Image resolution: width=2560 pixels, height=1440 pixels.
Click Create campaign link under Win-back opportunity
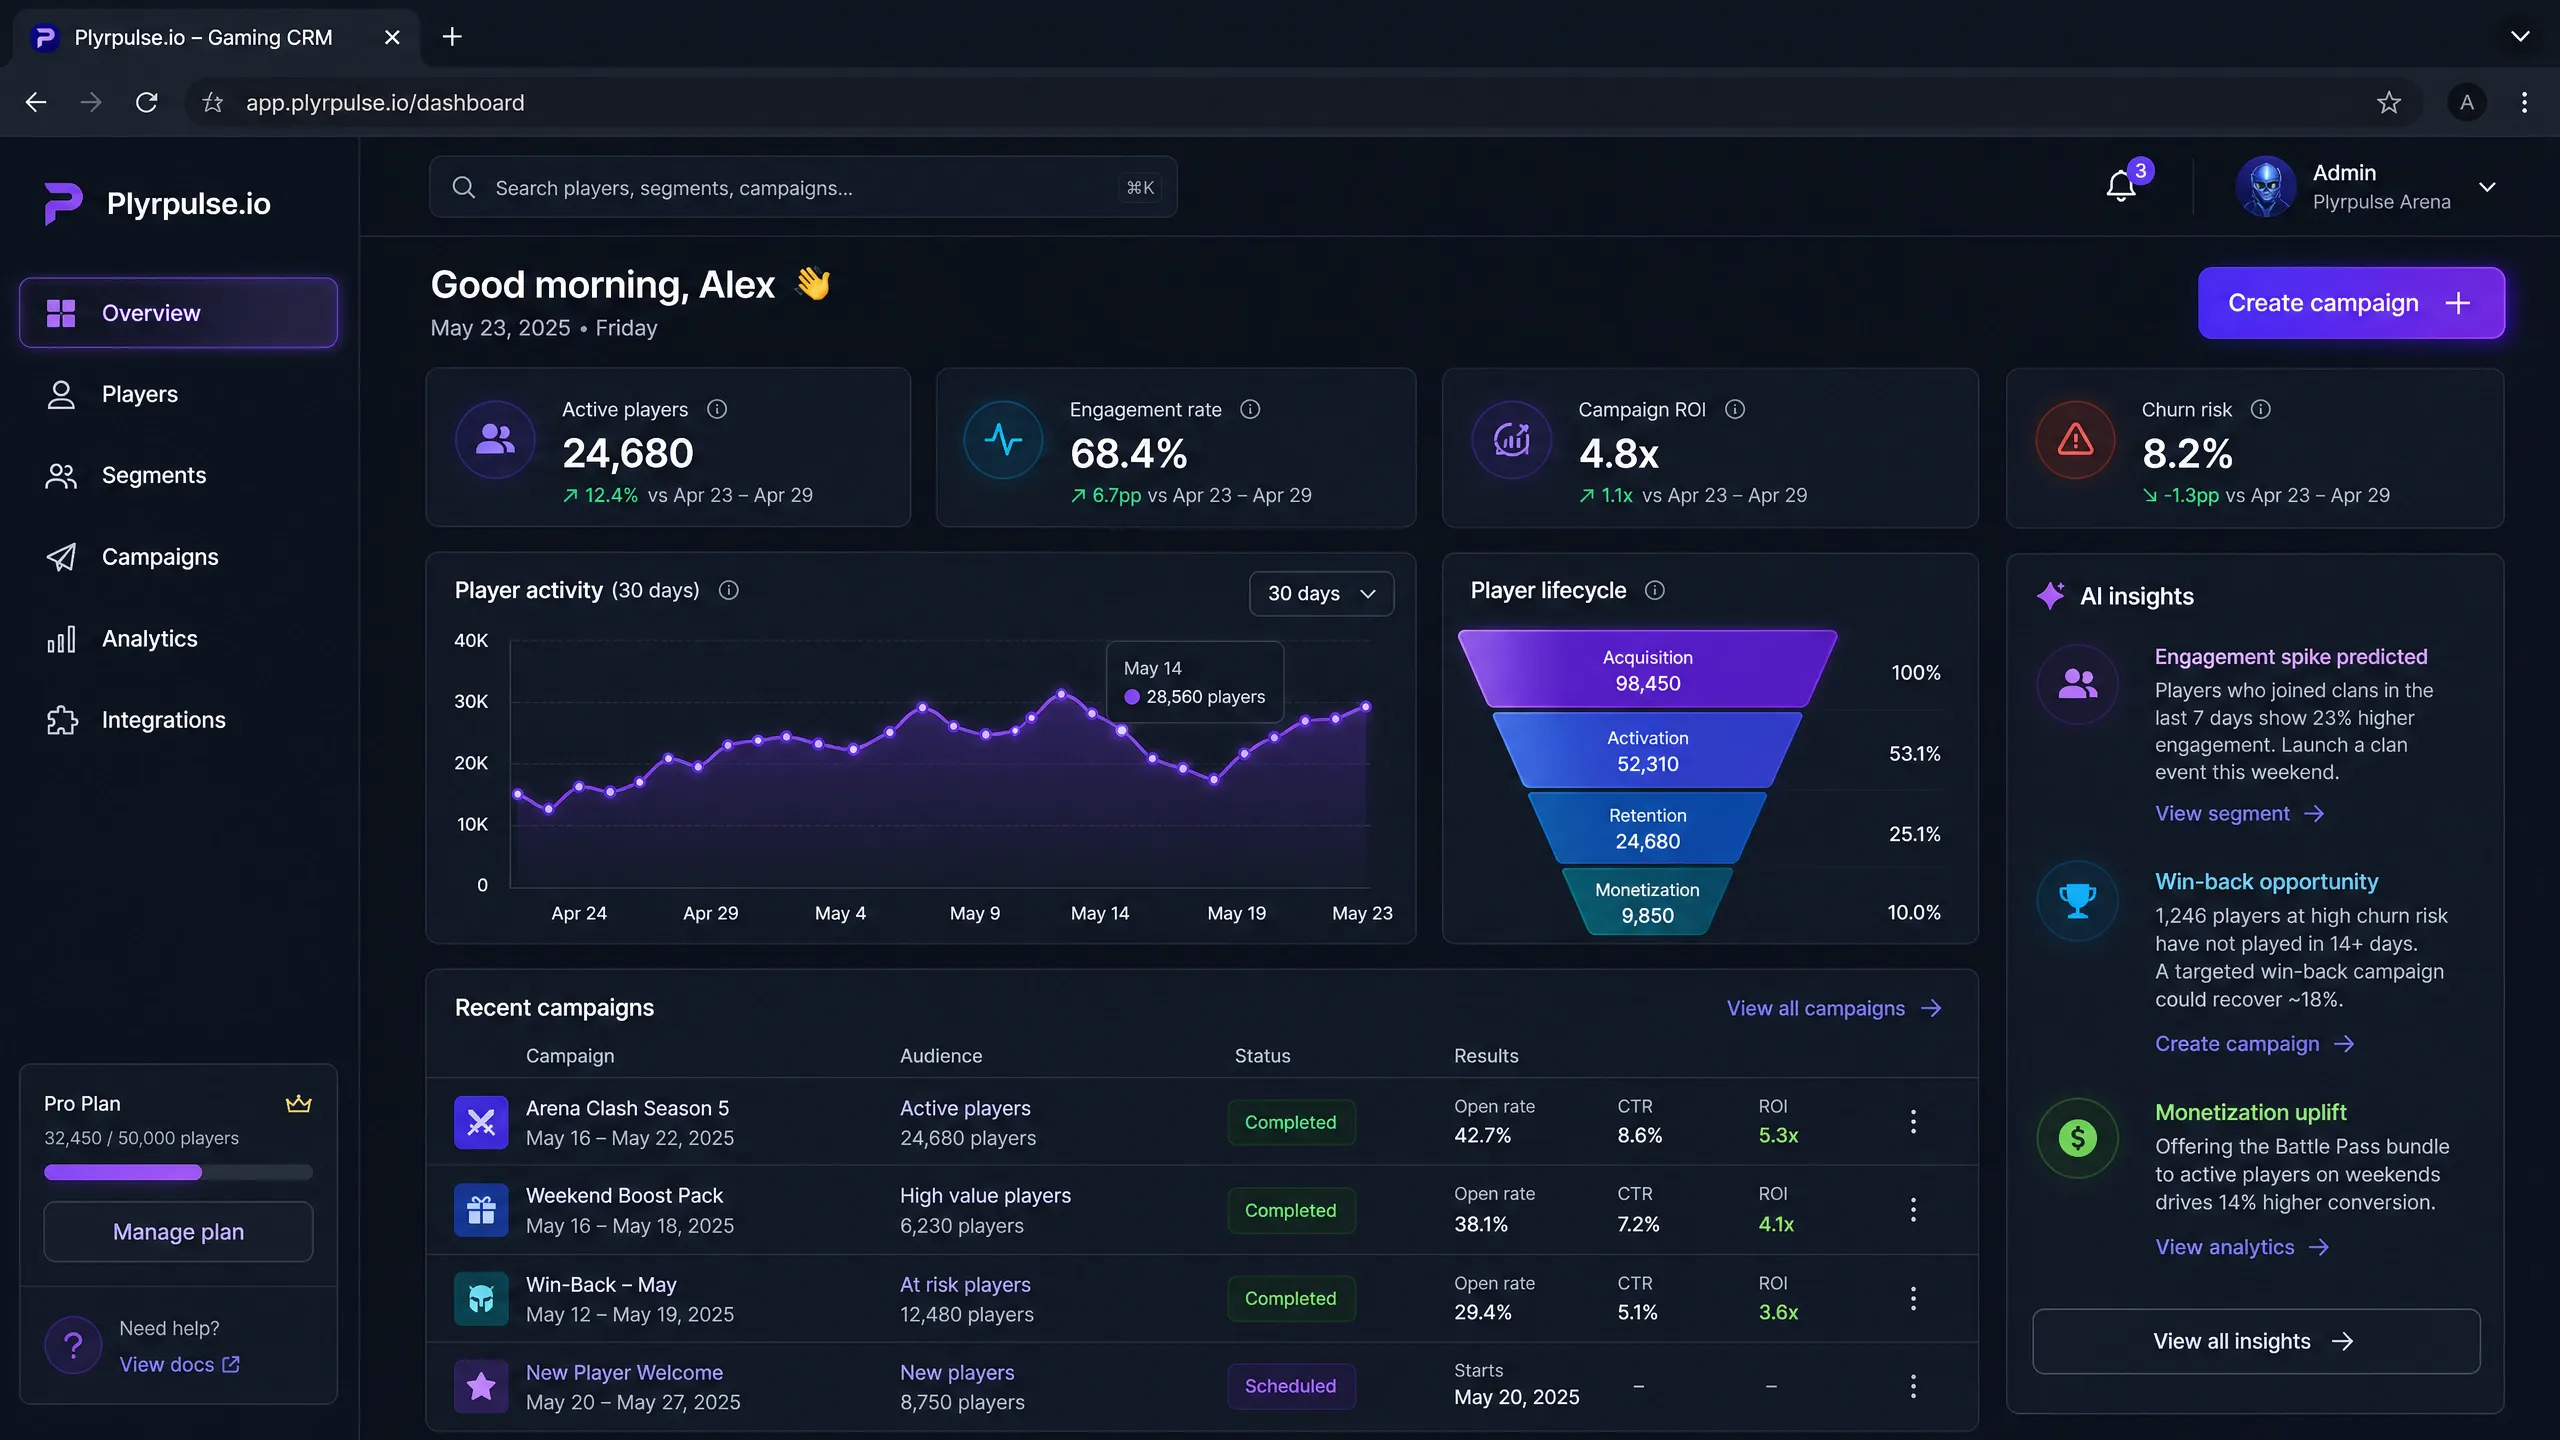pos(2254,1044)
